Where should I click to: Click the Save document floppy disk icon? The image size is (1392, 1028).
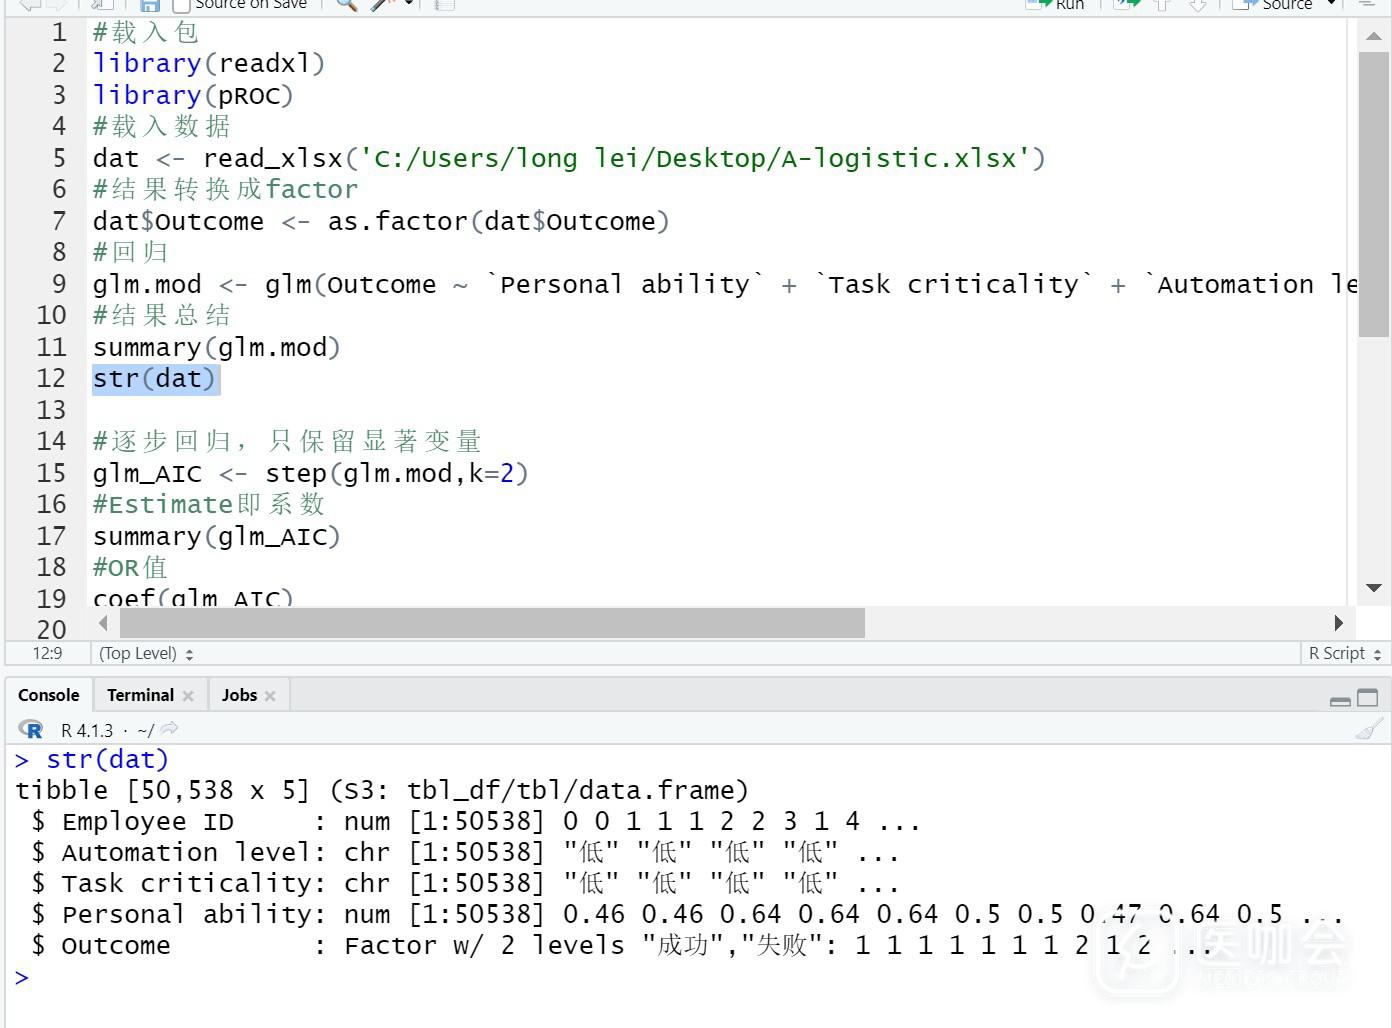pyautogui.click(x=150, y=5)
